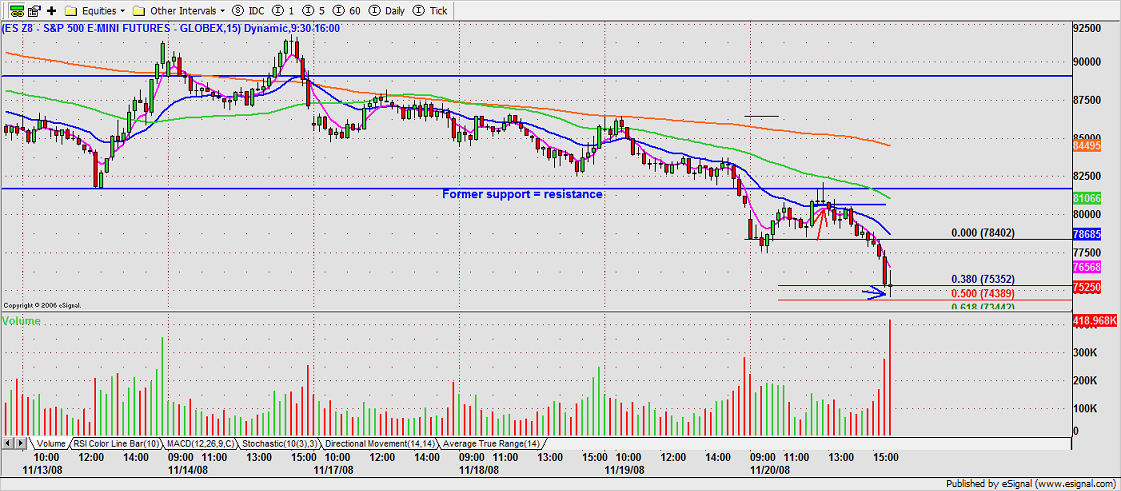Screen dimensions: 1121x491
Task: Click the orange 84495 price tag
Action: point(1087,145)
